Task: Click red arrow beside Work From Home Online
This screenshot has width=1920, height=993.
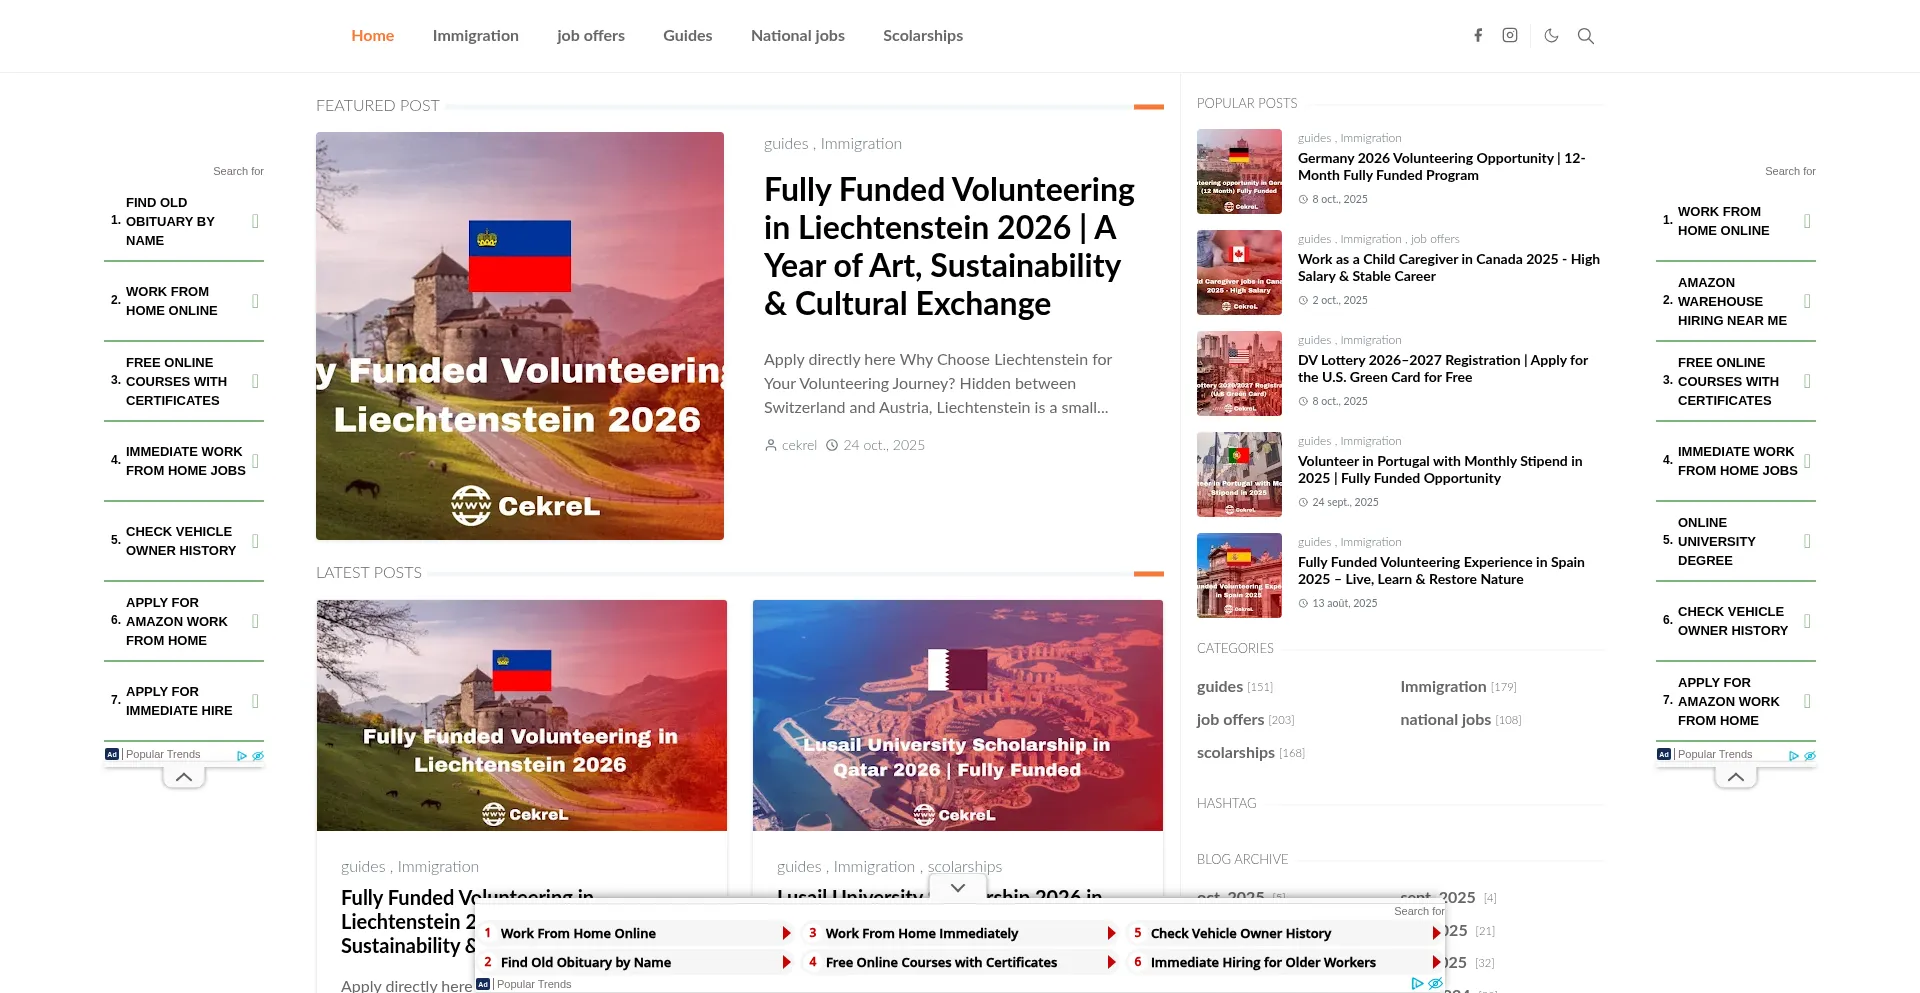Action: click(787, 933)
